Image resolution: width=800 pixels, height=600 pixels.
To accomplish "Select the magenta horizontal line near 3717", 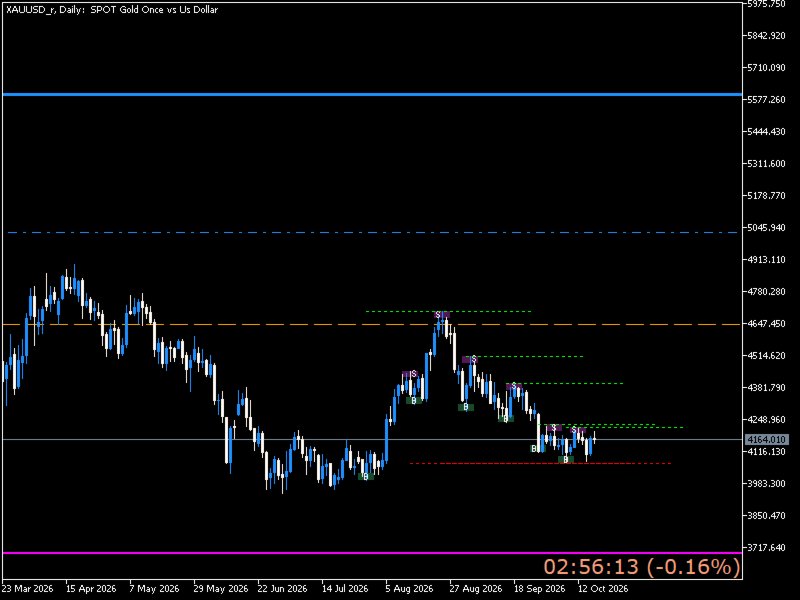I will 372,553.
